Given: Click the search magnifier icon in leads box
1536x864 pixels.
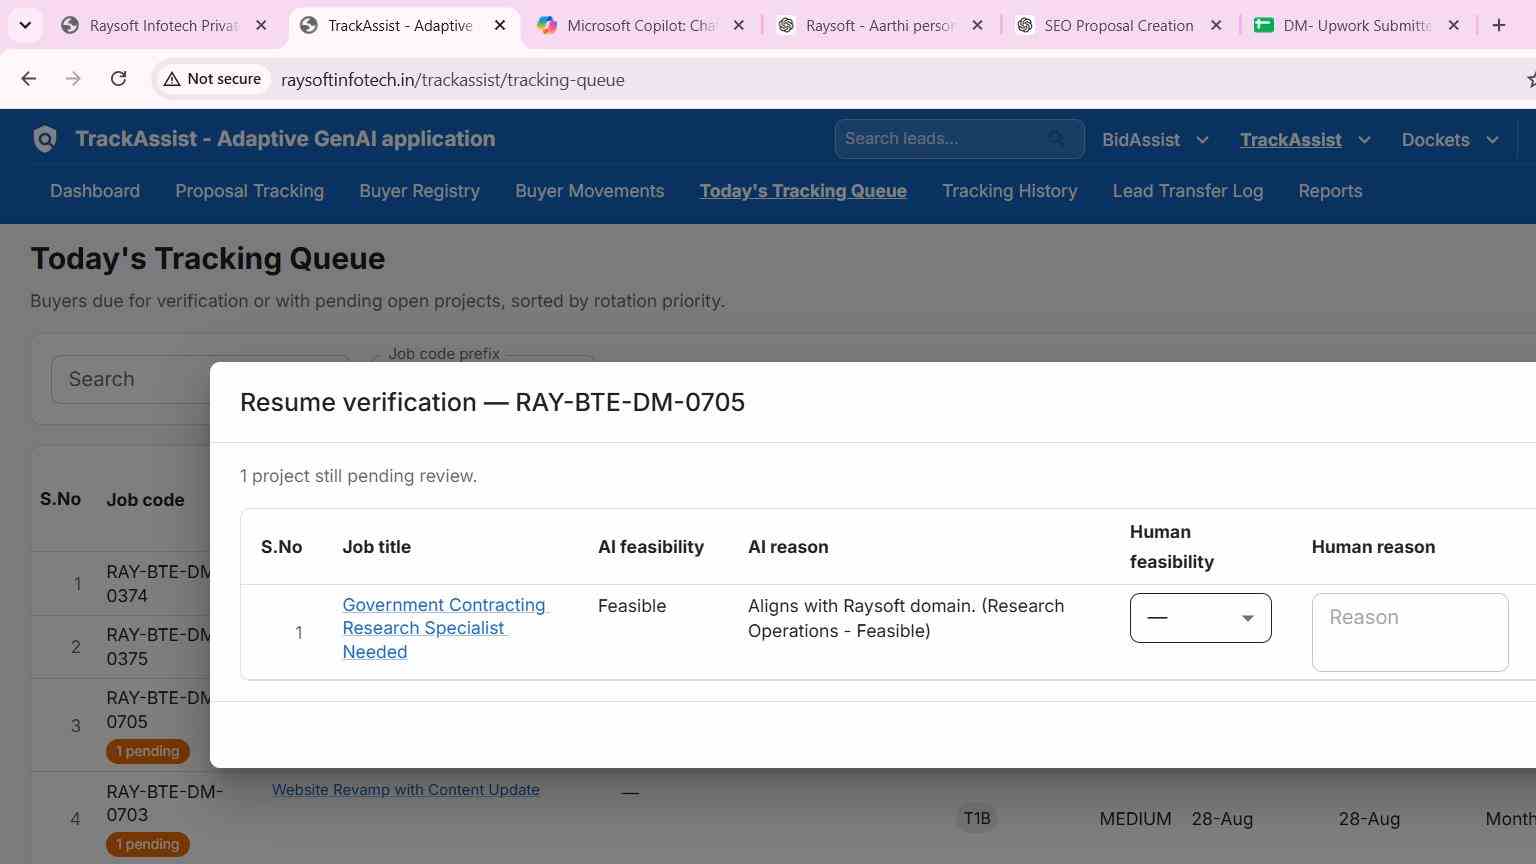Looking at the screenshot, I should click(x=1057, y=139).
